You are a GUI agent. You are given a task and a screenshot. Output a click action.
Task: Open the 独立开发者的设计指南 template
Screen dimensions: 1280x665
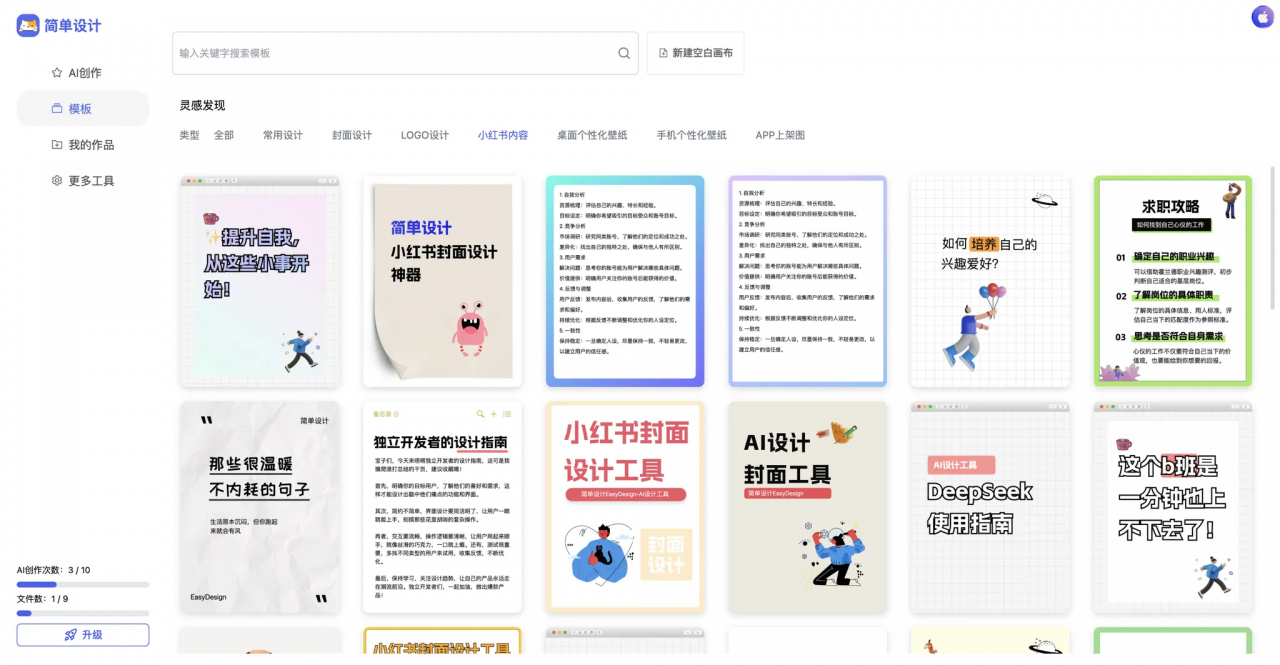coord(442,508)
